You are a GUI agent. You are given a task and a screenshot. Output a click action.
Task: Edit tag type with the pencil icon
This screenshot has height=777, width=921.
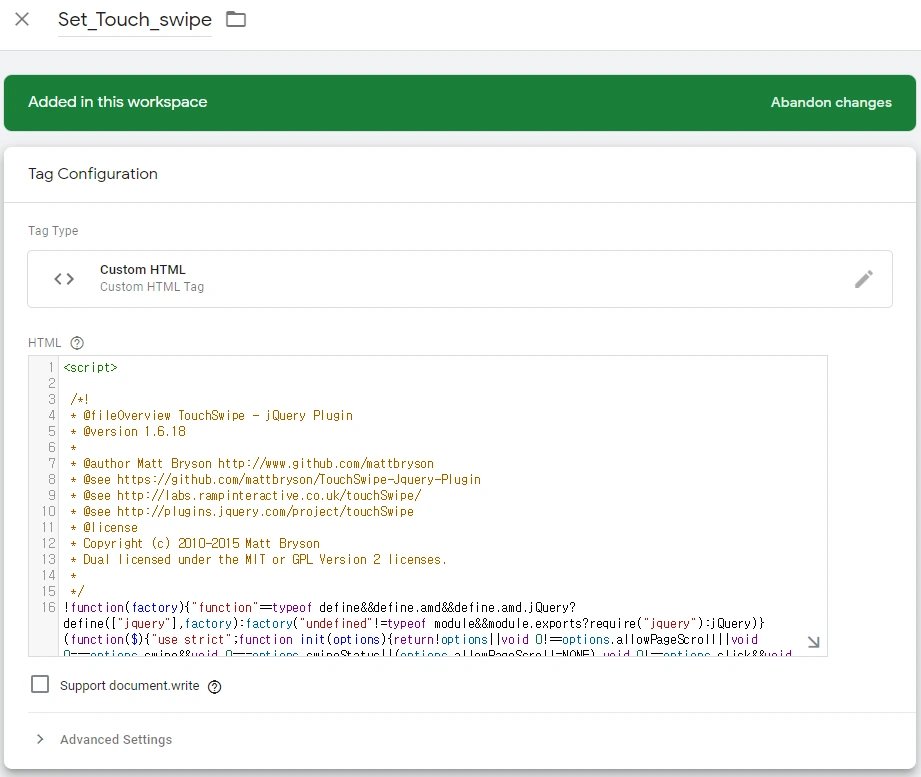(x=863, y=279)
